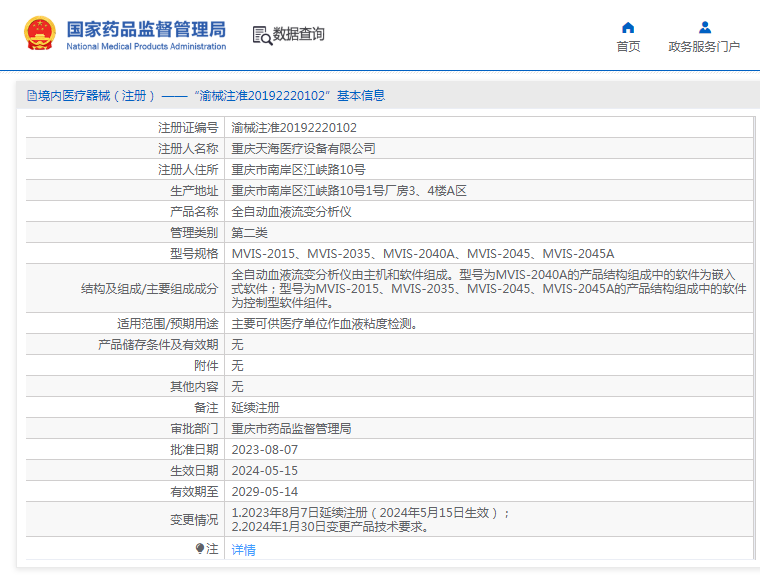Click 重庆市药品监督管理局 cell

[x=291, y=428]
